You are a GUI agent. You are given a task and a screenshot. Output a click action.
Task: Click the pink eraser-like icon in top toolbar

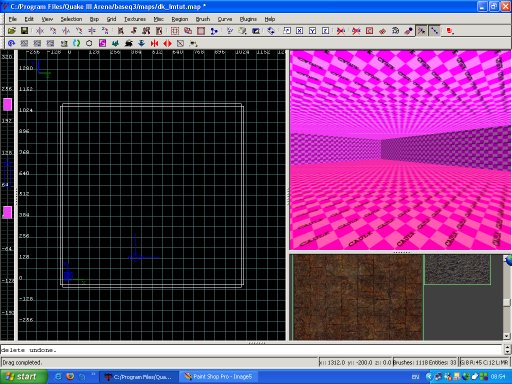[x=382, y=31]
